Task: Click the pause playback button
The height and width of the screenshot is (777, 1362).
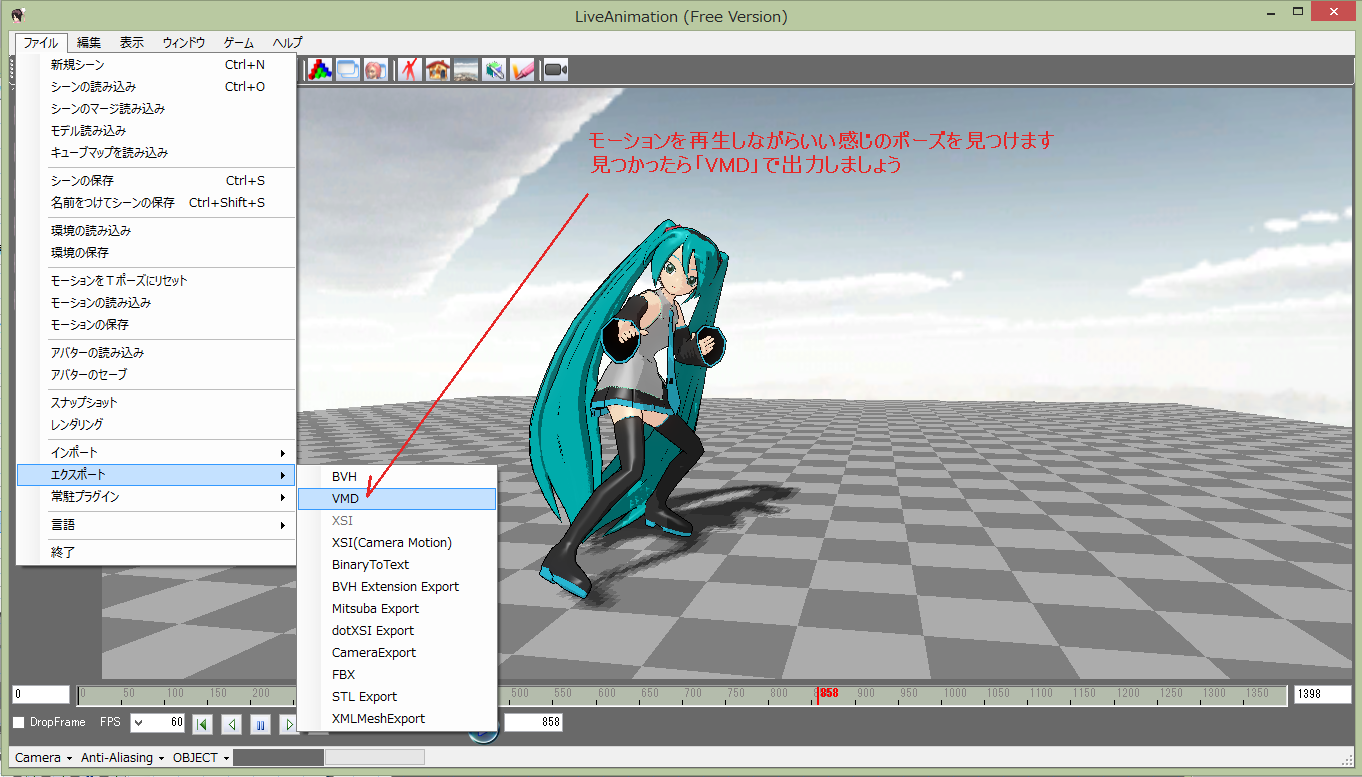Action: click(x=260, y=723)
